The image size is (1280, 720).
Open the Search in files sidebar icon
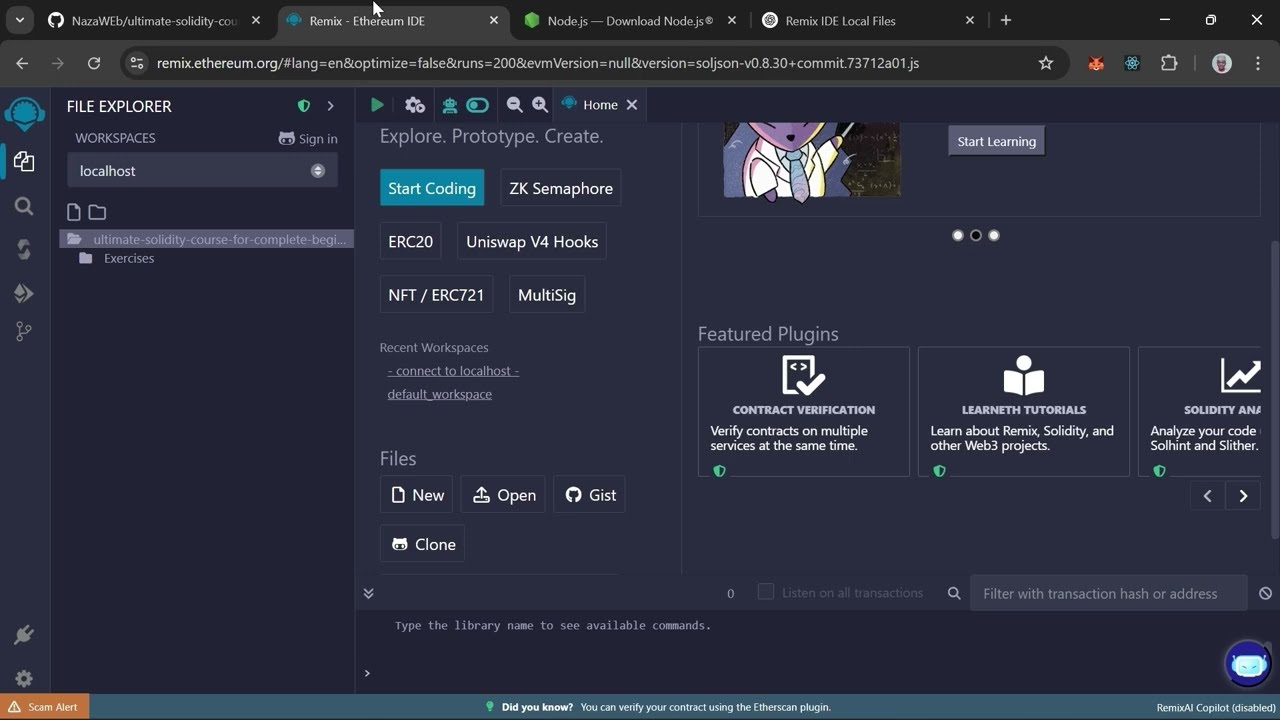pos(24,206)
